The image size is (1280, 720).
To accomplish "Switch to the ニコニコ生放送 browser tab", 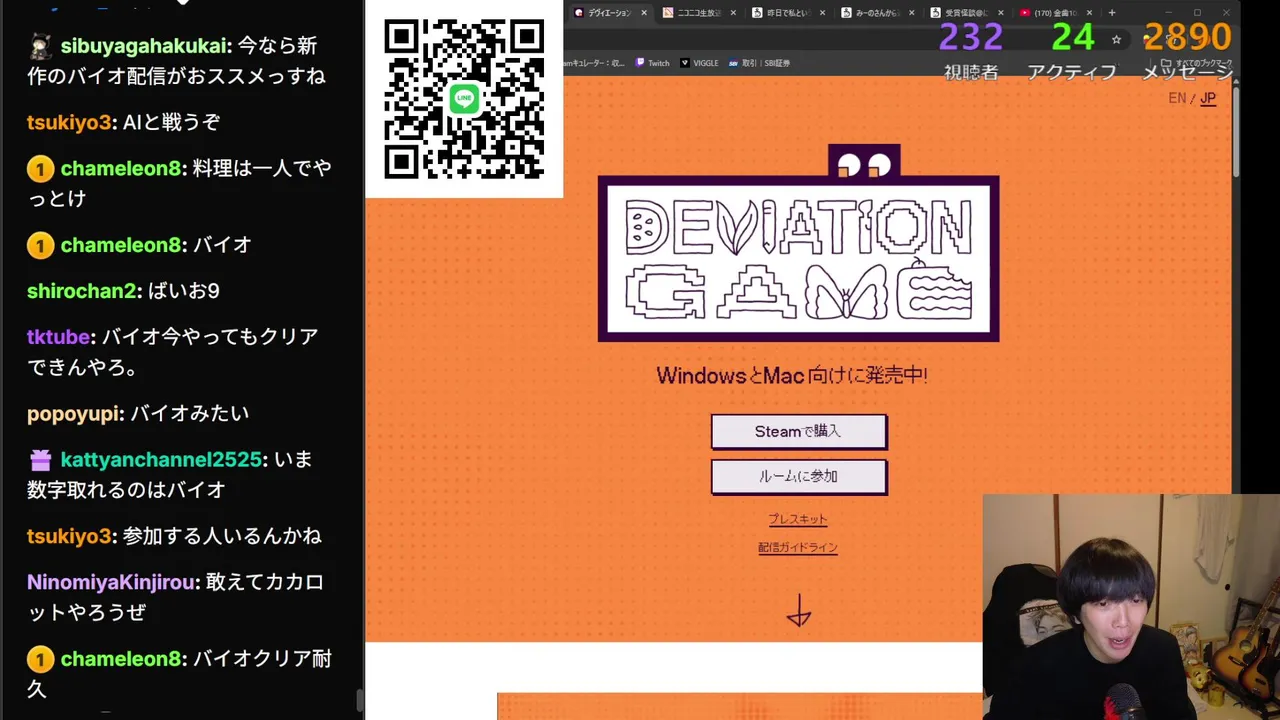I will click(x=698, y=13).
